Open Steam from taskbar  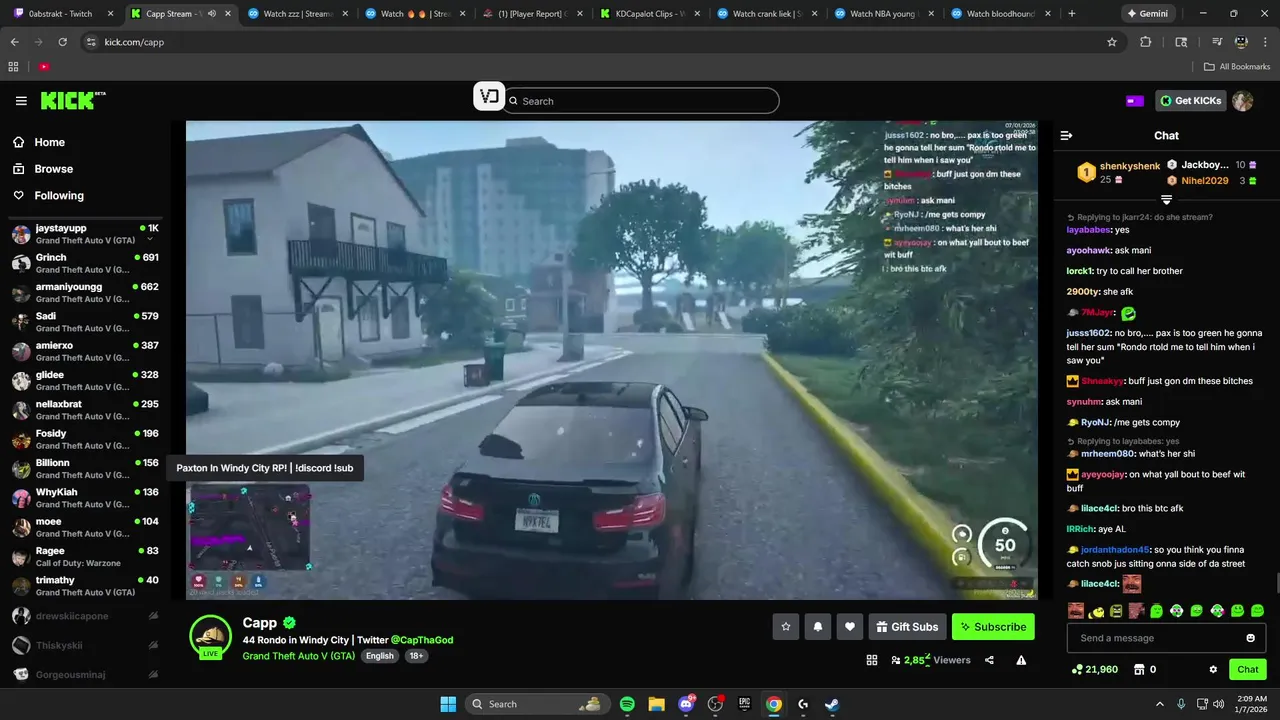click(x=831, y=704)
